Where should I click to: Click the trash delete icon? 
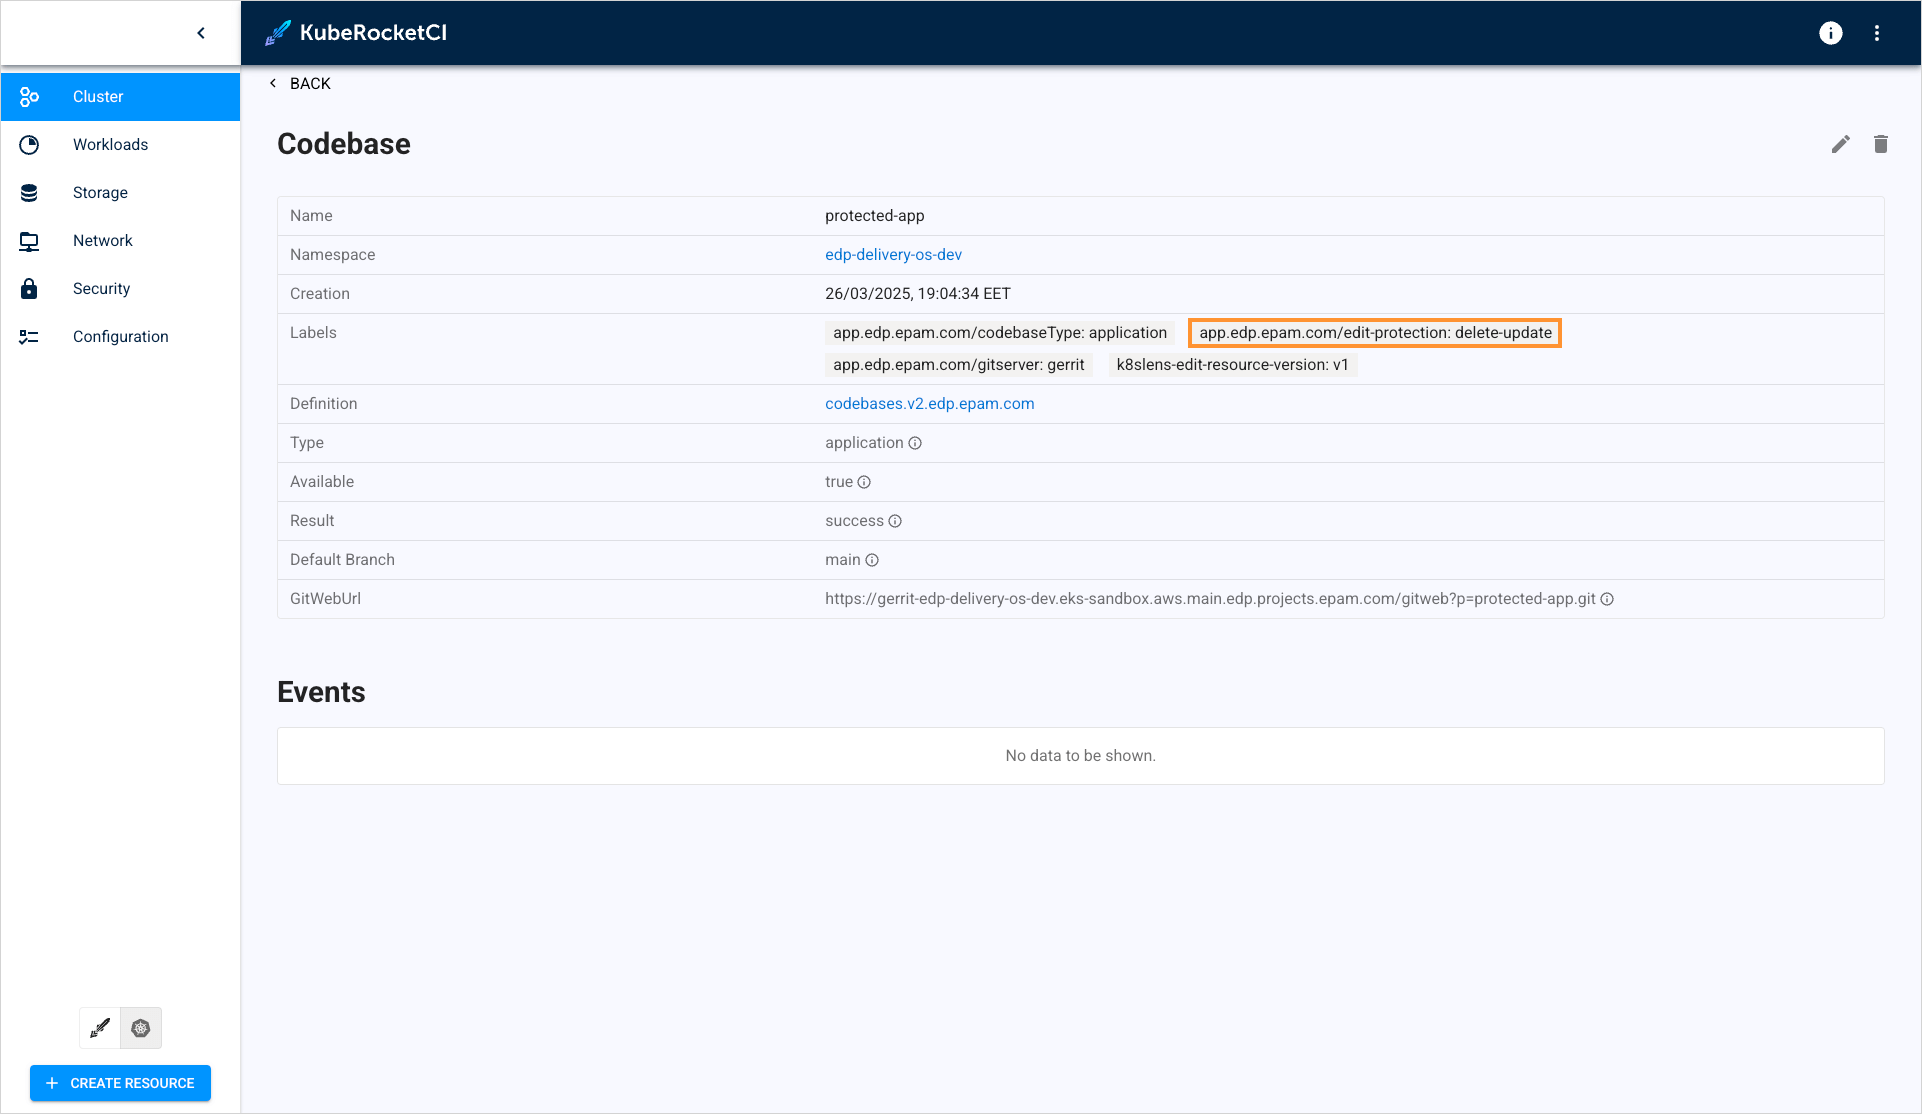coord(1880,144)
